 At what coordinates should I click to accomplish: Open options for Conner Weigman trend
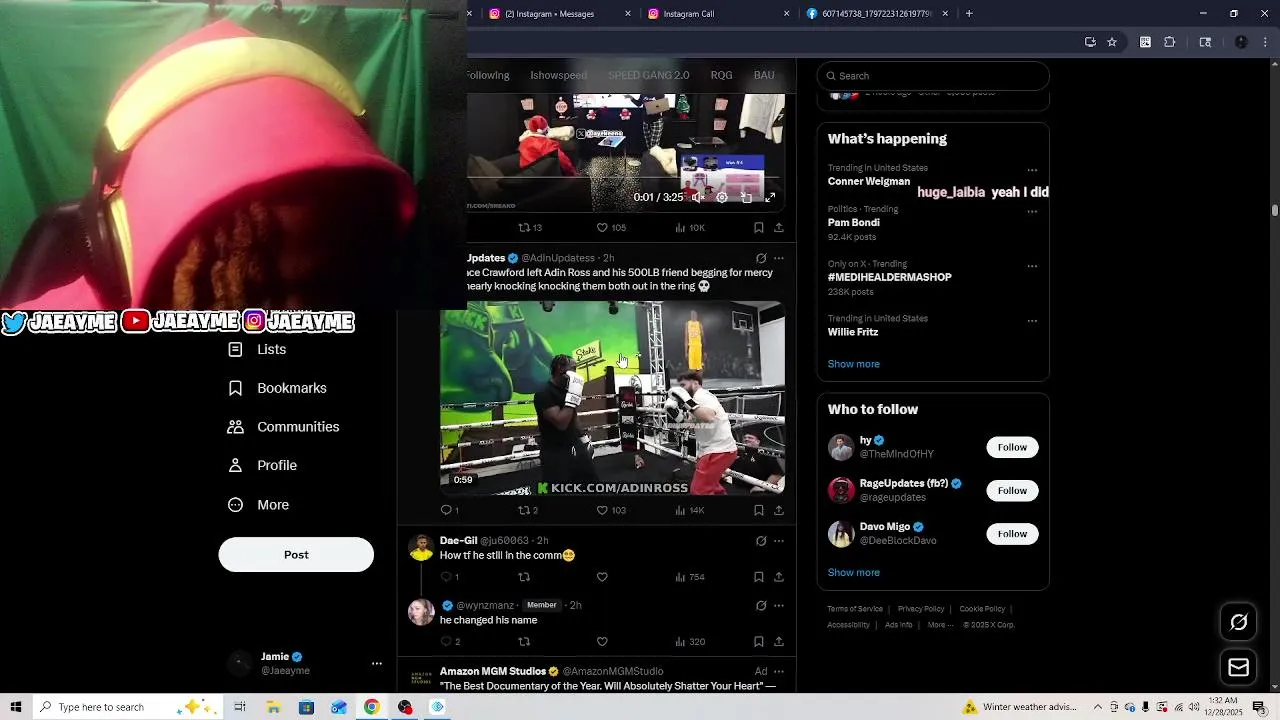click(x=1032, y=170)
